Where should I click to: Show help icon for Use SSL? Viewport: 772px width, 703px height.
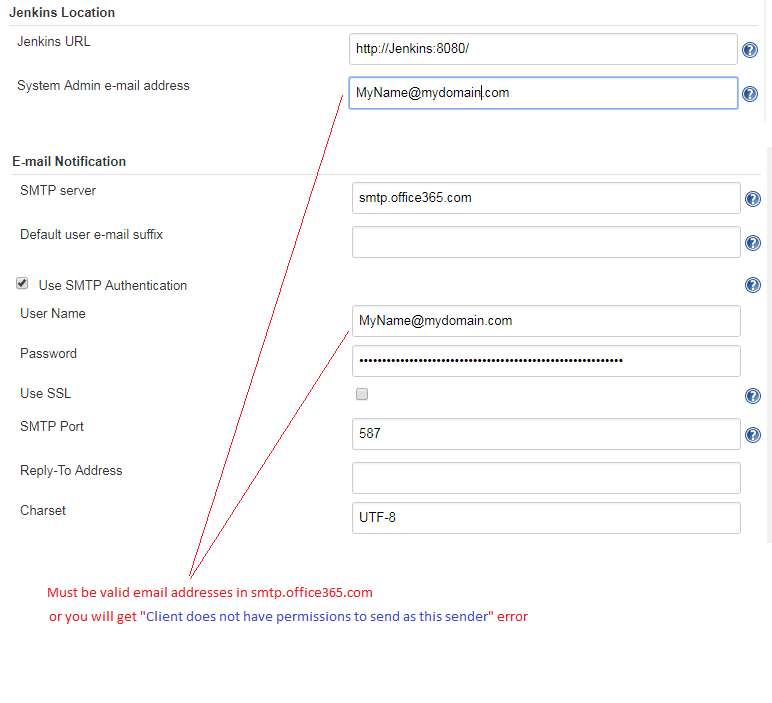[753, 396]
